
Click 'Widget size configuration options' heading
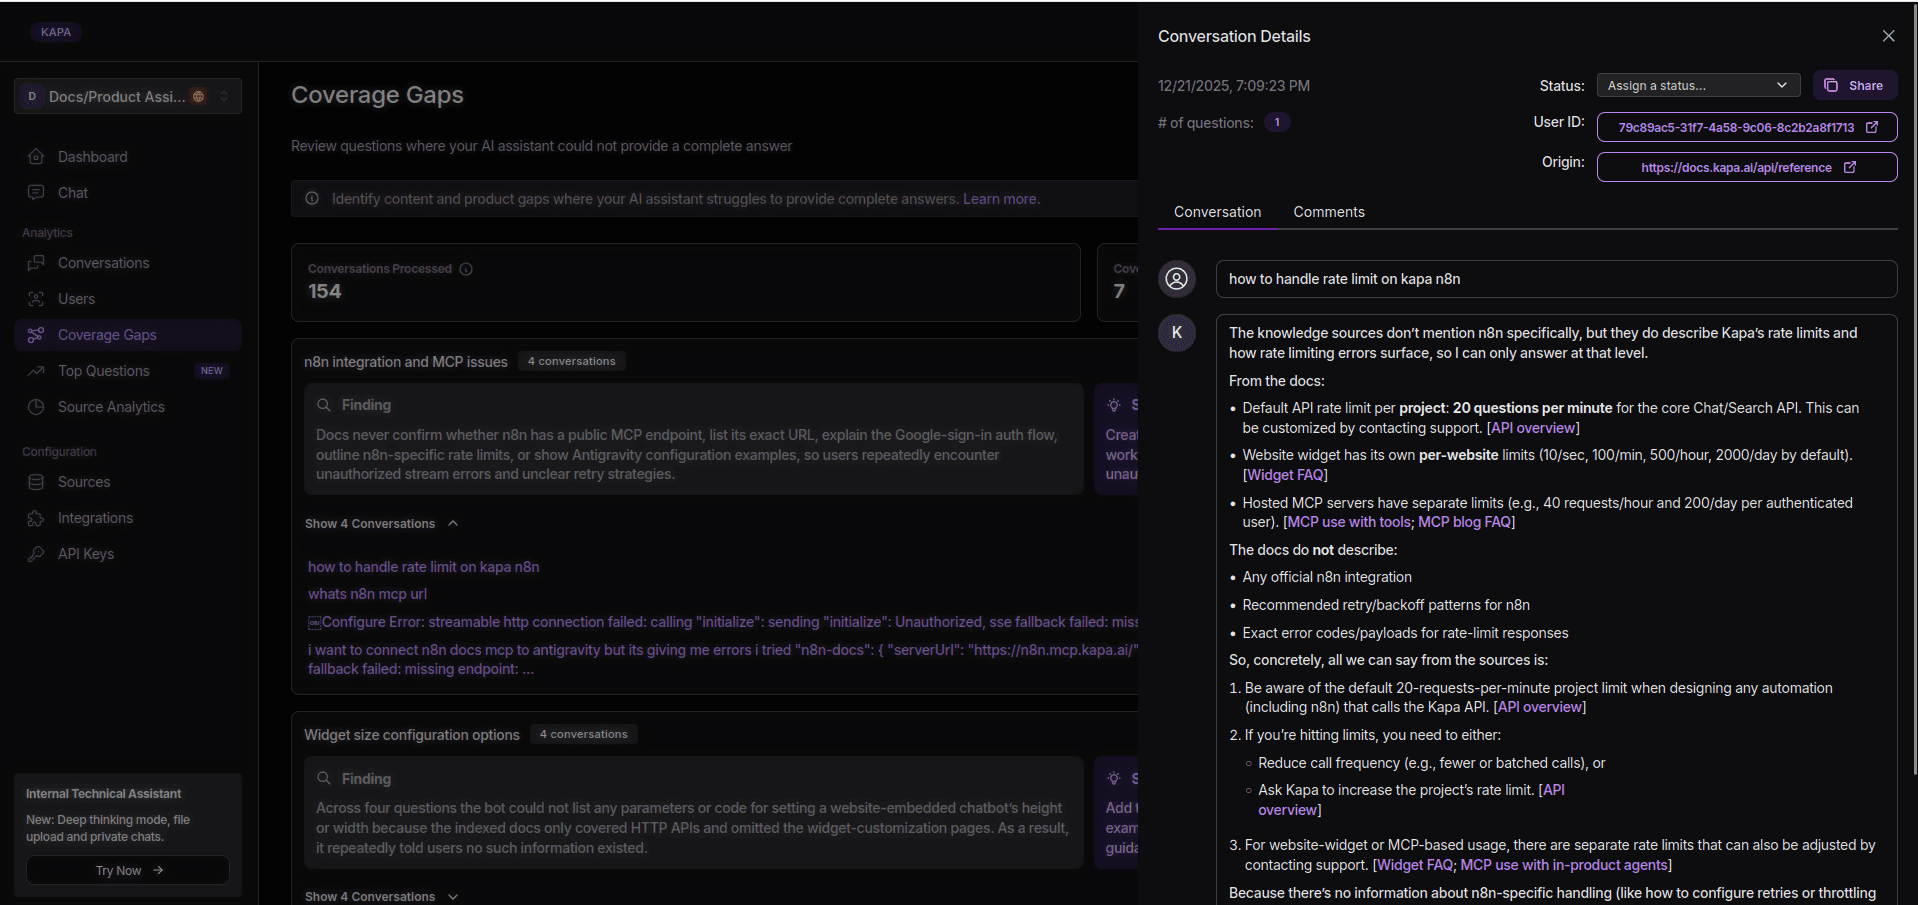pos(412,735)
